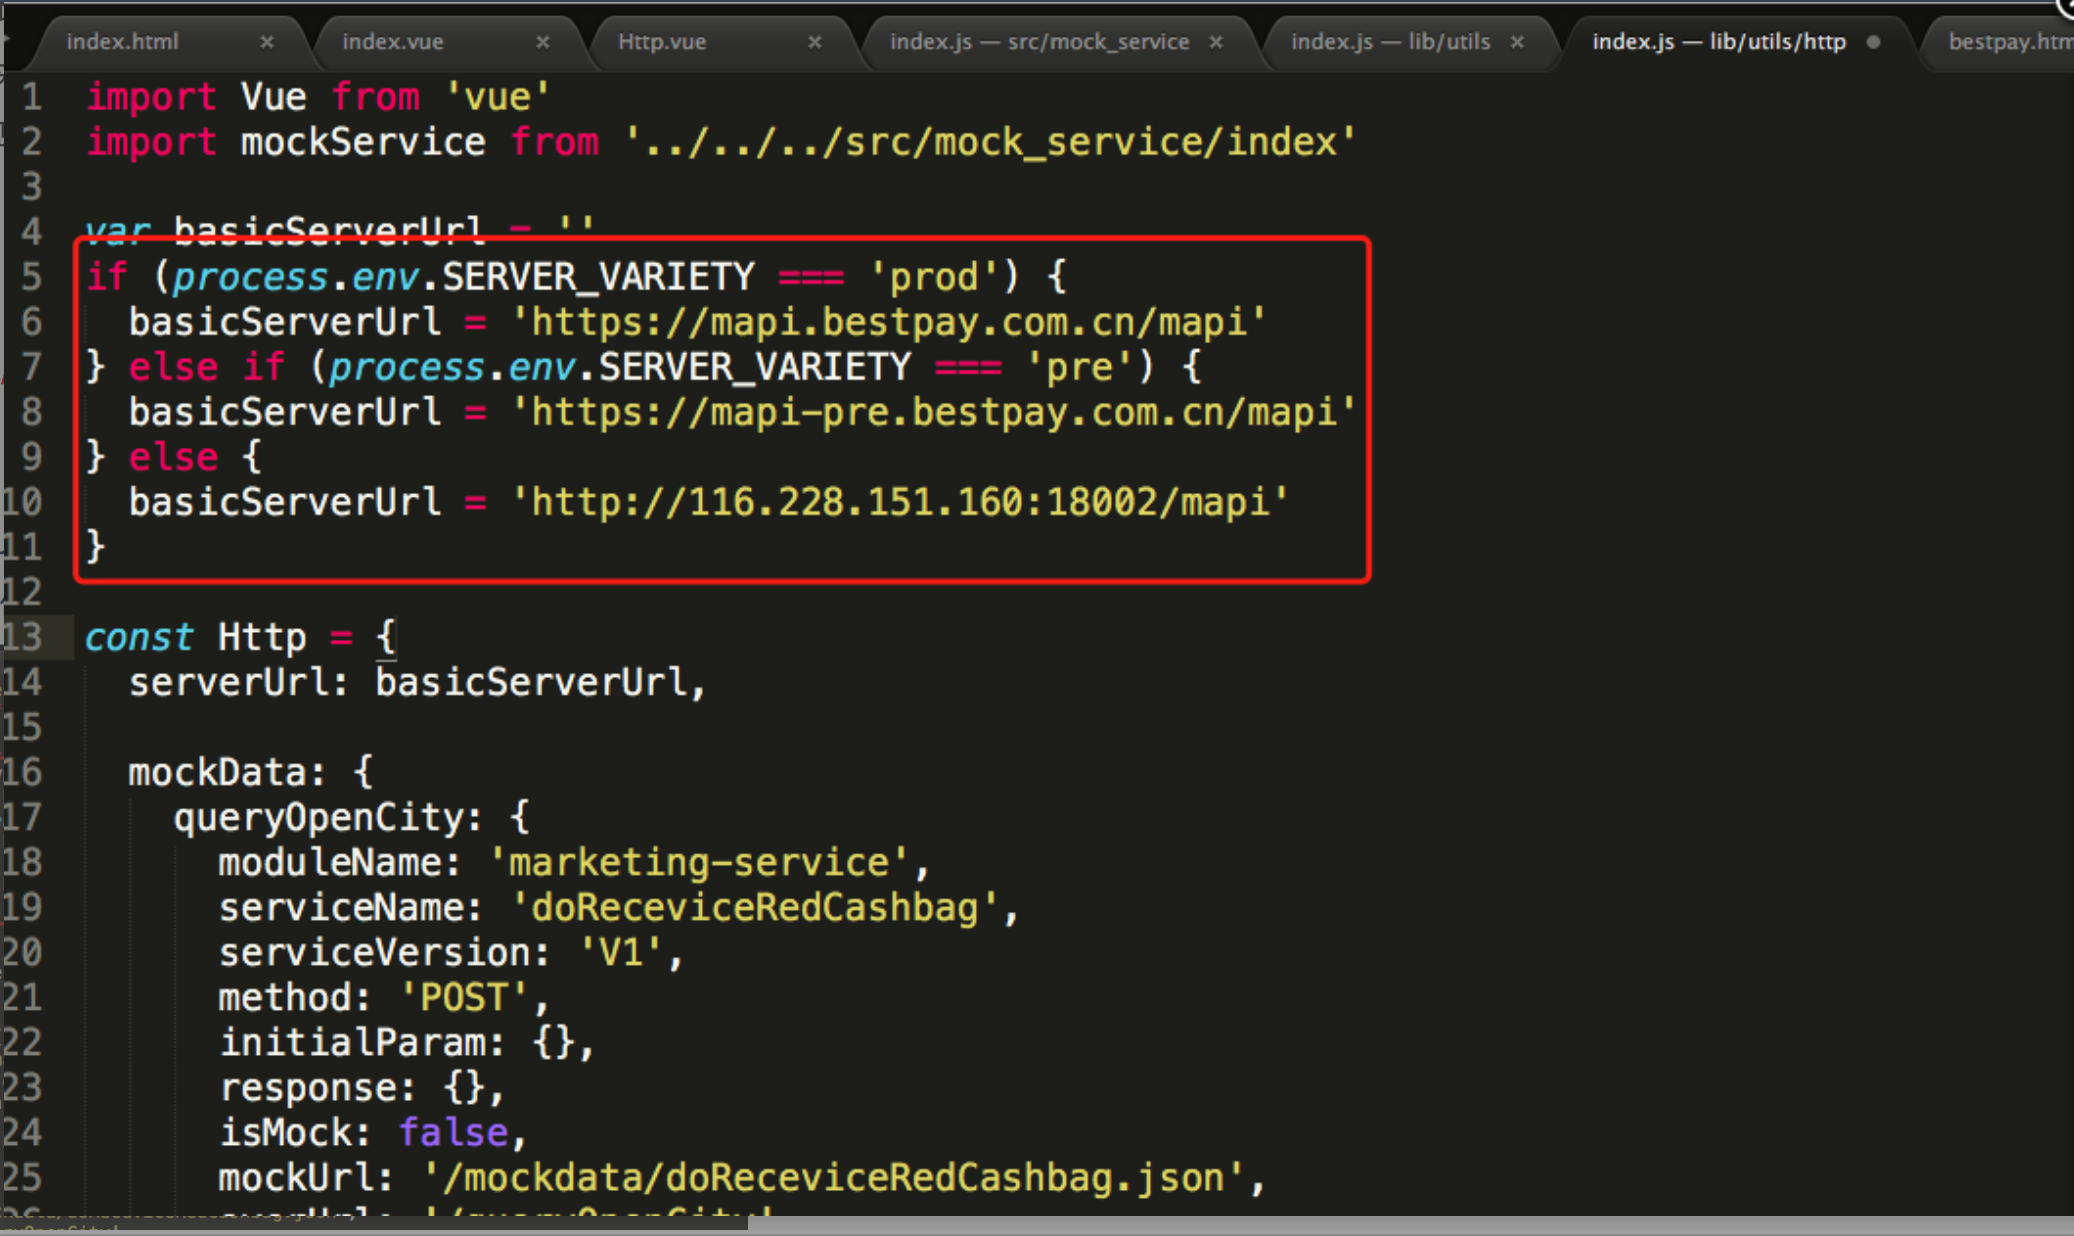Switch to the Http.vue tab

[x=662, y=42]
